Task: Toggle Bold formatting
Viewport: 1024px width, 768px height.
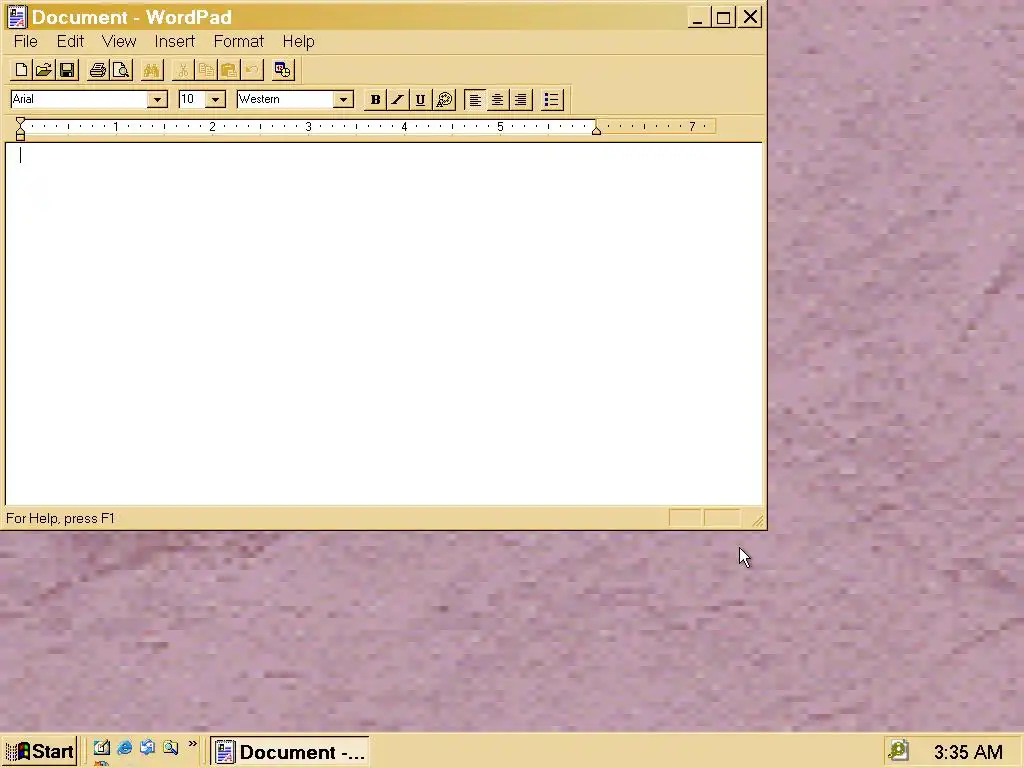Action: [375, 100]
